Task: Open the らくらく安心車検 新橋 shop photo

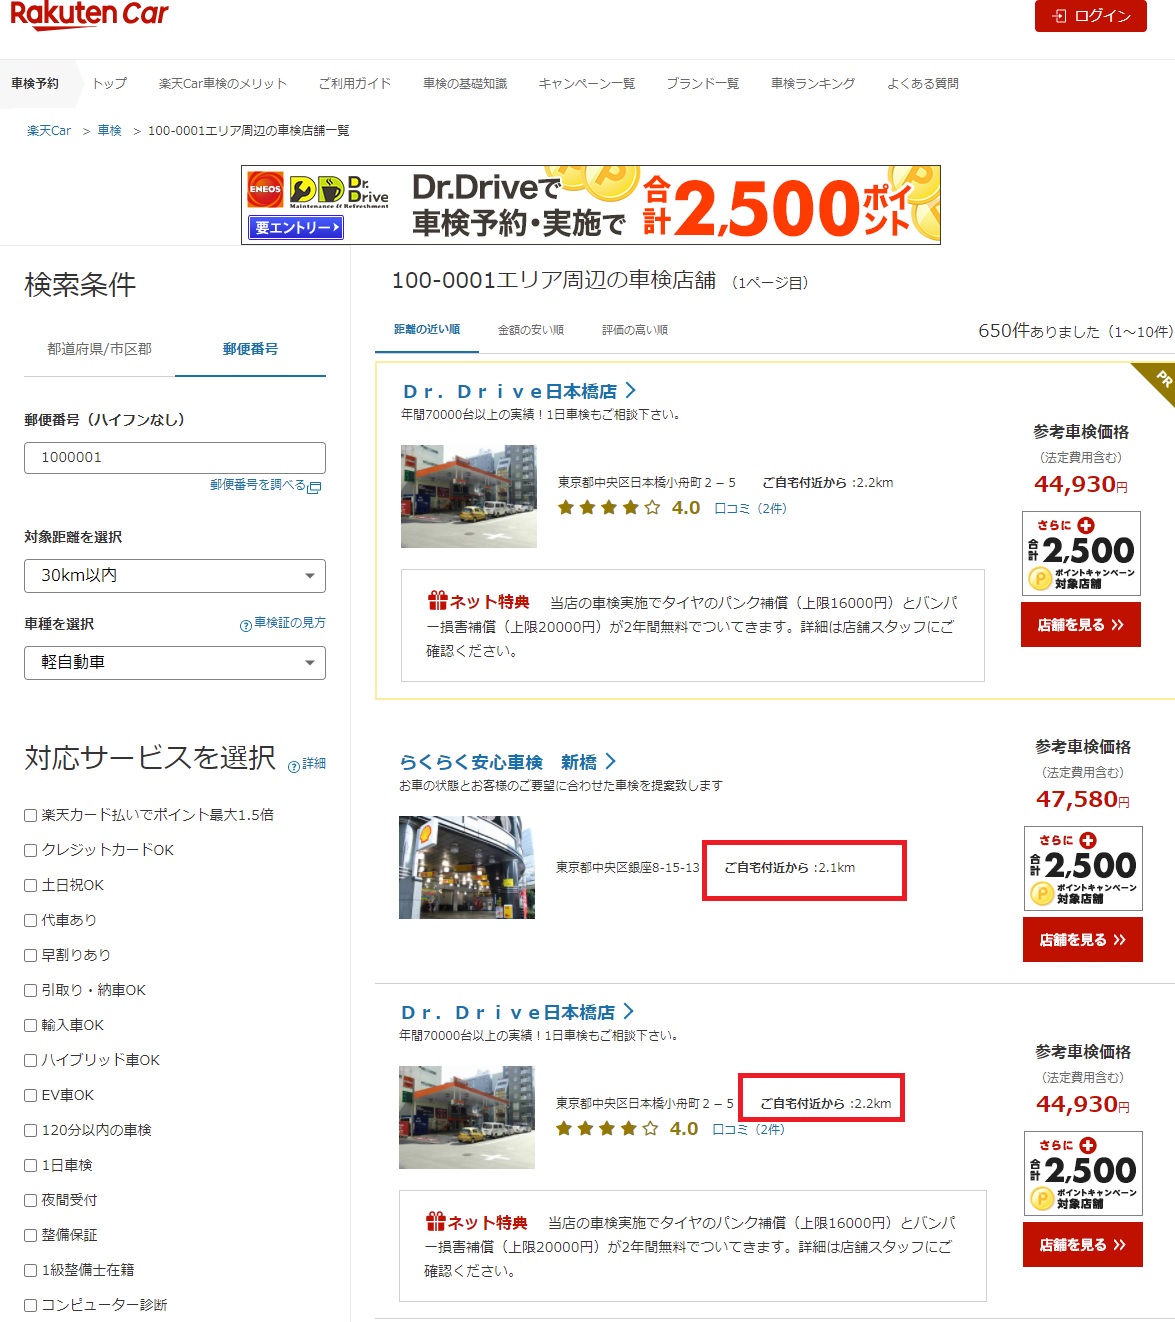Action: coord(467,867)
